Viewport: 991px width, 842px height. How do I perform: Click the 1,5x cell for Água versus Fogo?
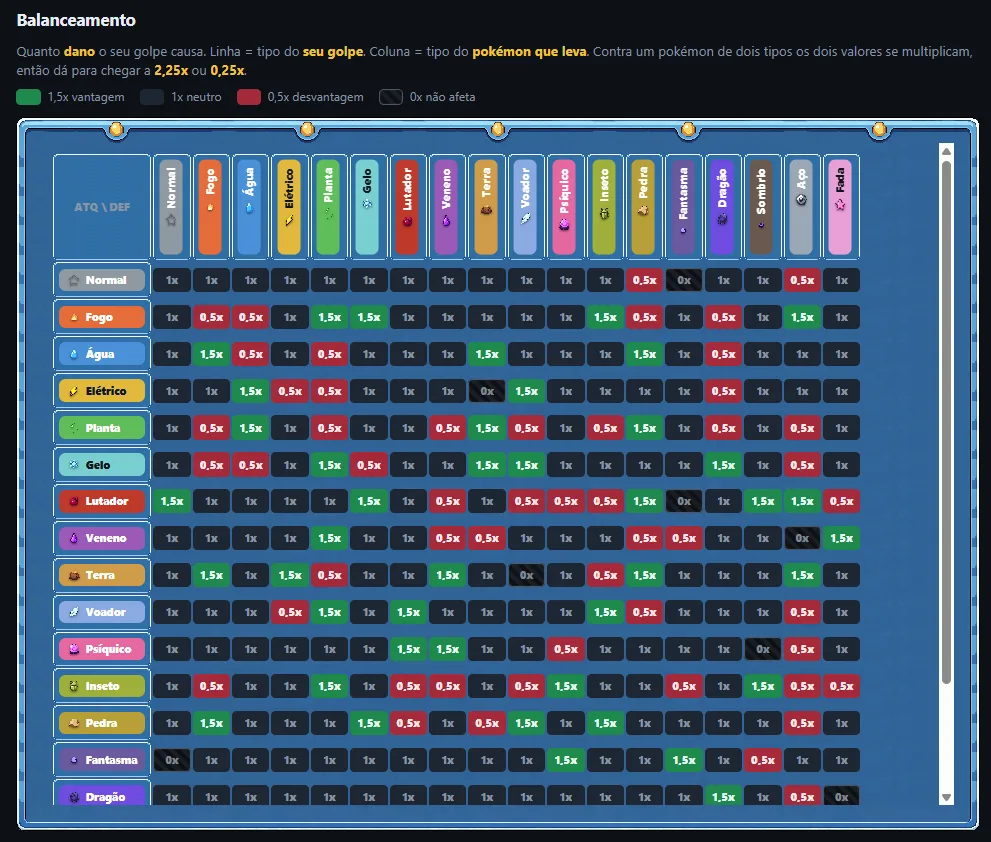coord(211,354)
